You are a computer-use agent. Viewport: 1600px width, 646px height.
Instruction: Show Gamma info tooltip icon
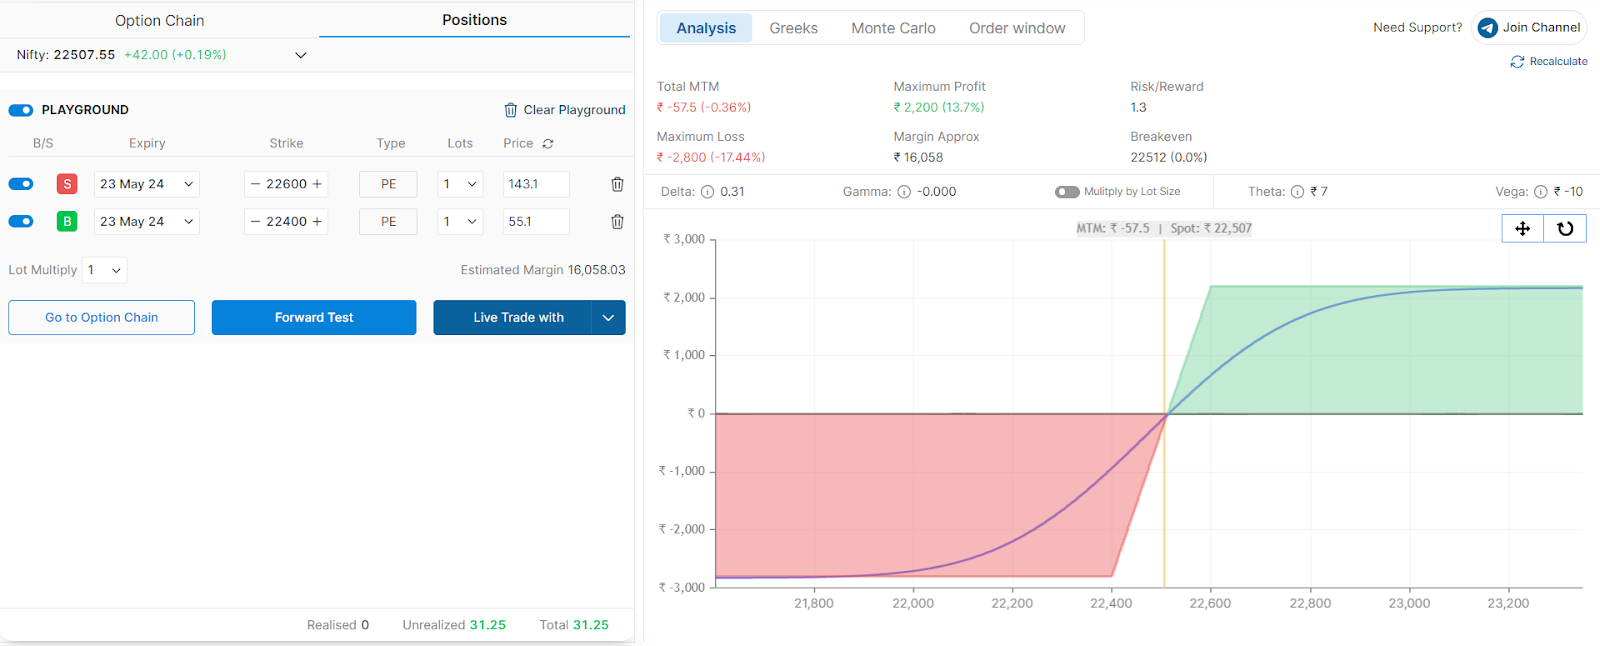click(x=904, y=192)
